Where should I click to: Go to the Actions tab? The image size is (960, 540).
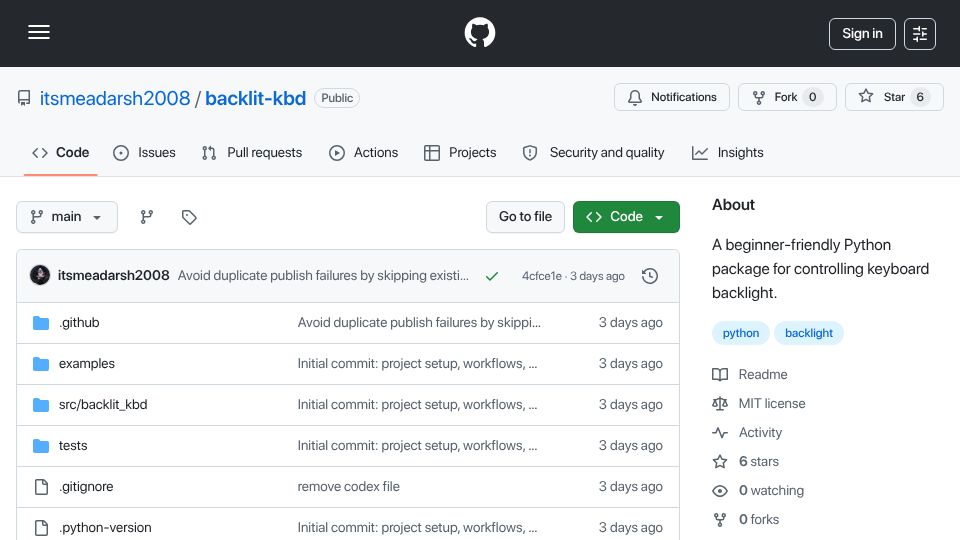point(364,152)
